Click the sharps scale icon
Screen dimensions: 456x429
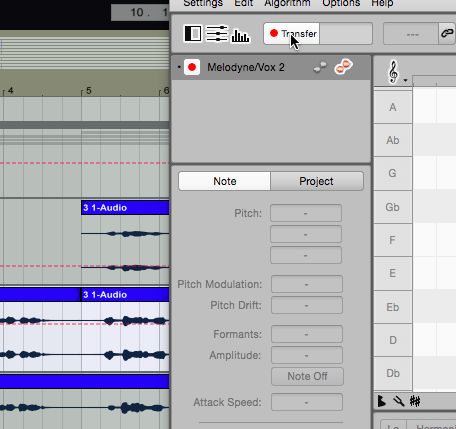(415, 401)
